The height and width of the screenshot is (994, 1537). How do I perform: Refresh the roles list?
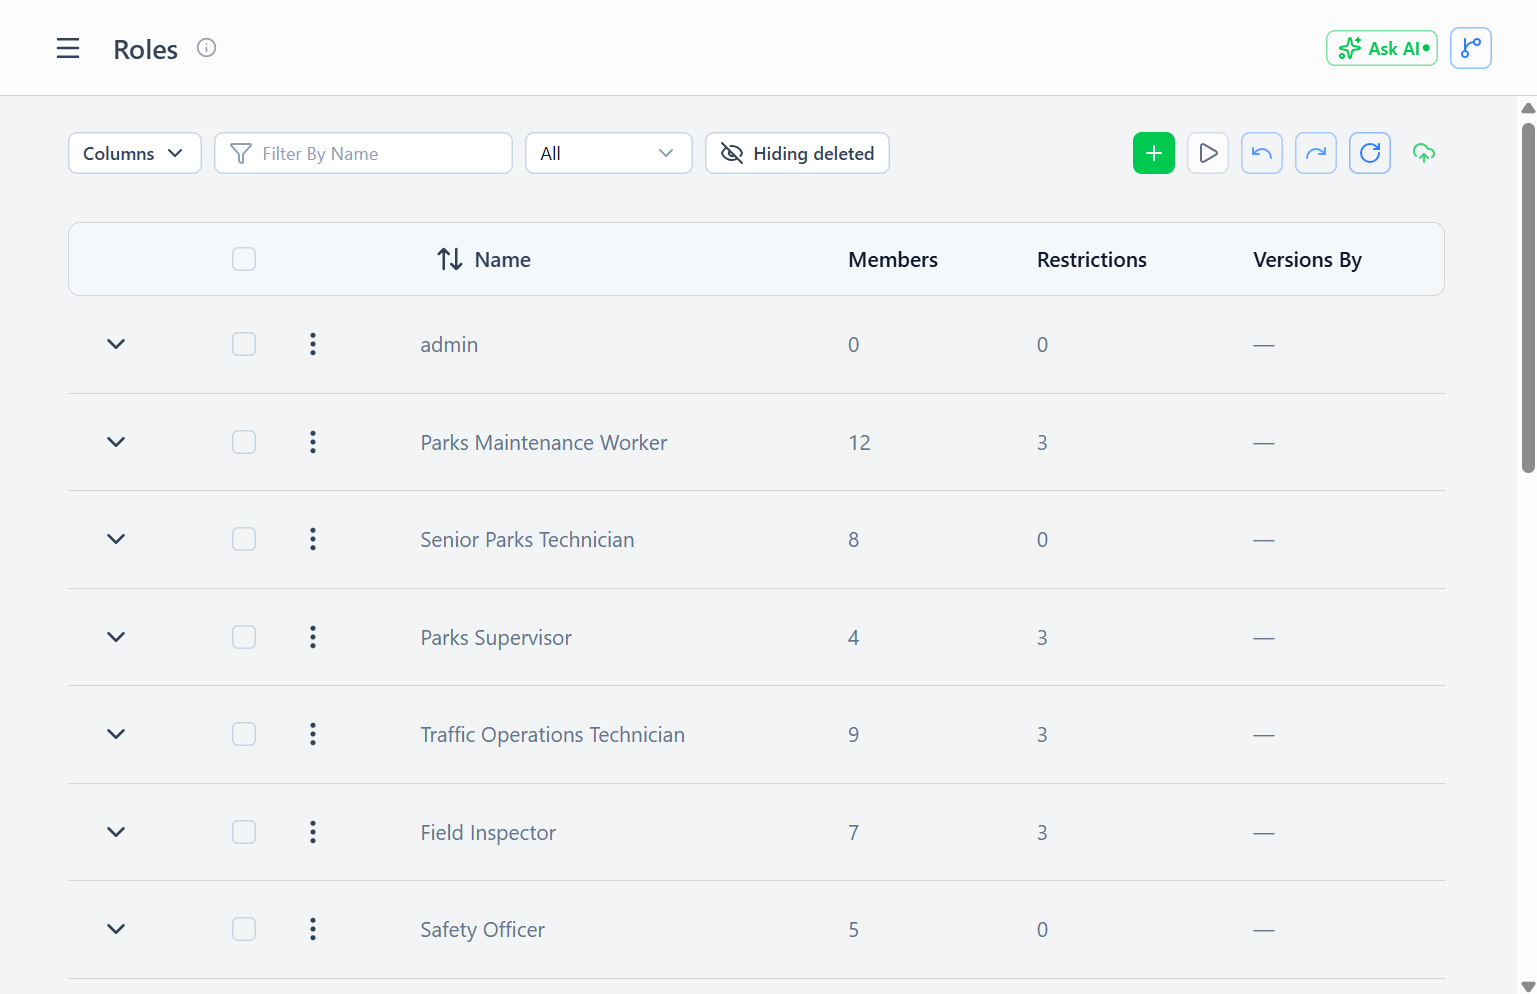[1370, 153]
